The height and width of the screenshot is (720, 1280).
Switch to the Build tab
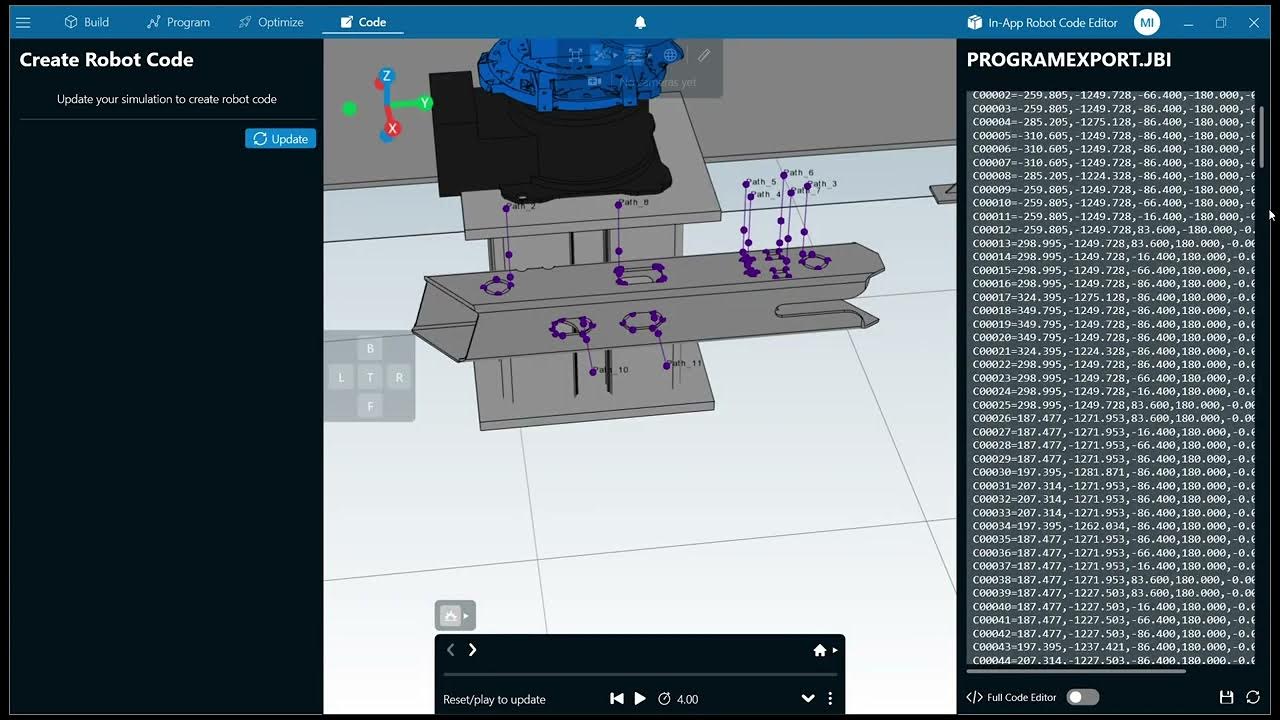tap(87, 21)
